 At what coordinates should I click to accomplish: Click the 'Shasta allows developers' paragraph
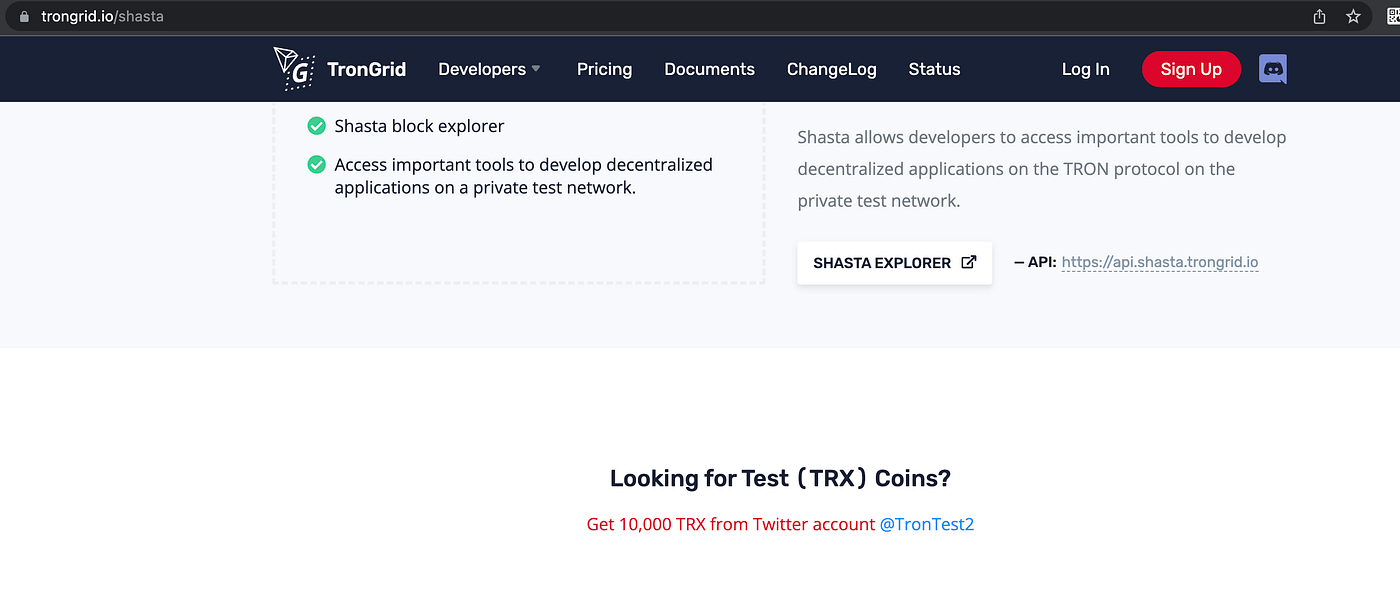(x=1042, y=169)
